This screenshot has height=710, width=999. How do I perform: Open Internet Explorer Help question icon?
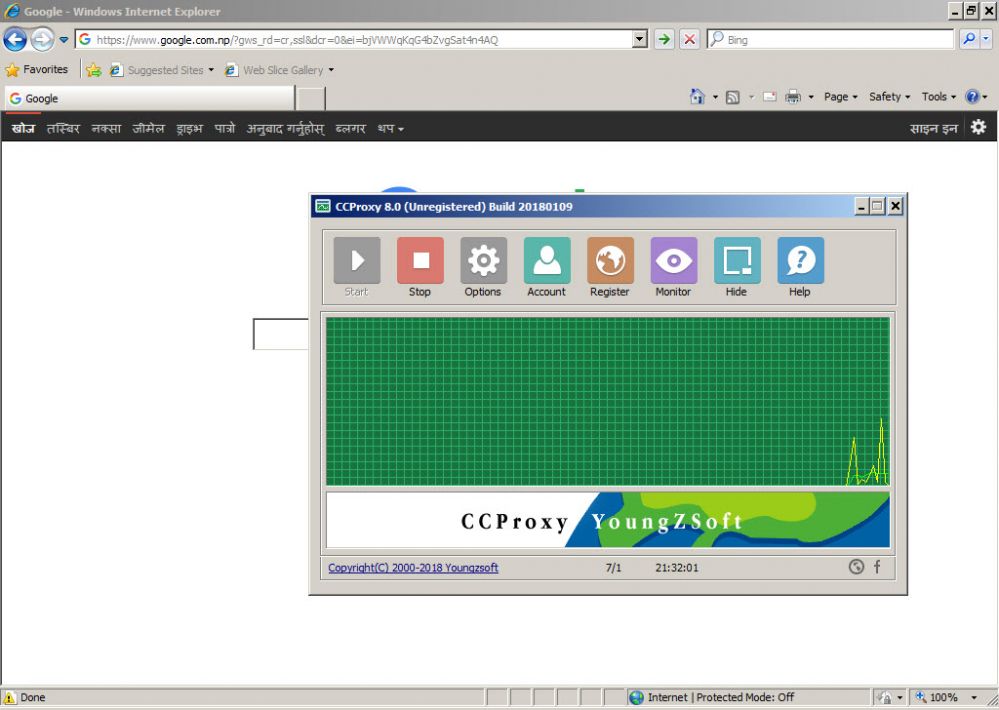[x=972, y=97]
